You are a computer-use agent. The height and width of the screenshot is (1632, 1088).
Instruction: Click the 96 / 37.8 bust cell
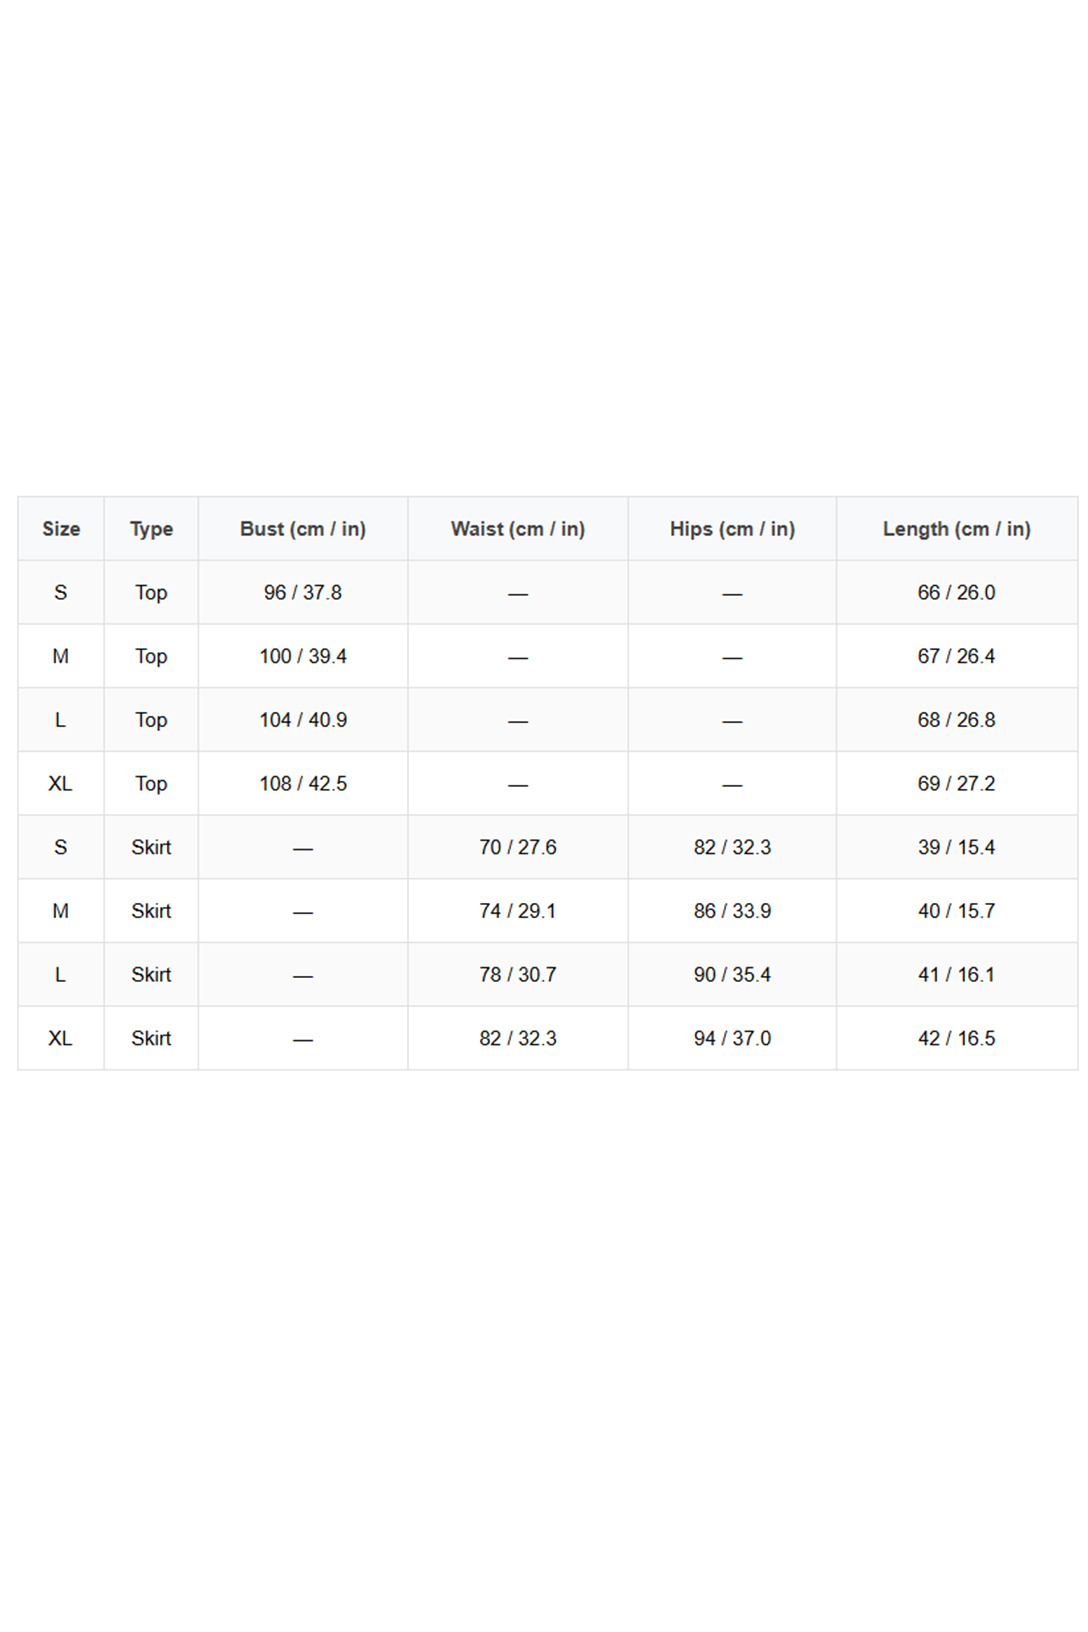[x=303, y=593]
